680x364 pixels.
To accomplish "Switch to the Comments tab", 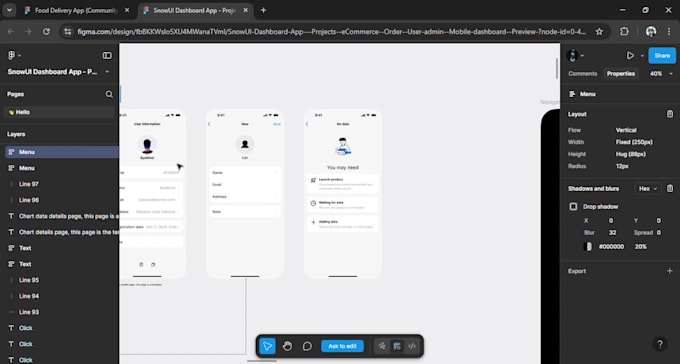I will point(582,74).
